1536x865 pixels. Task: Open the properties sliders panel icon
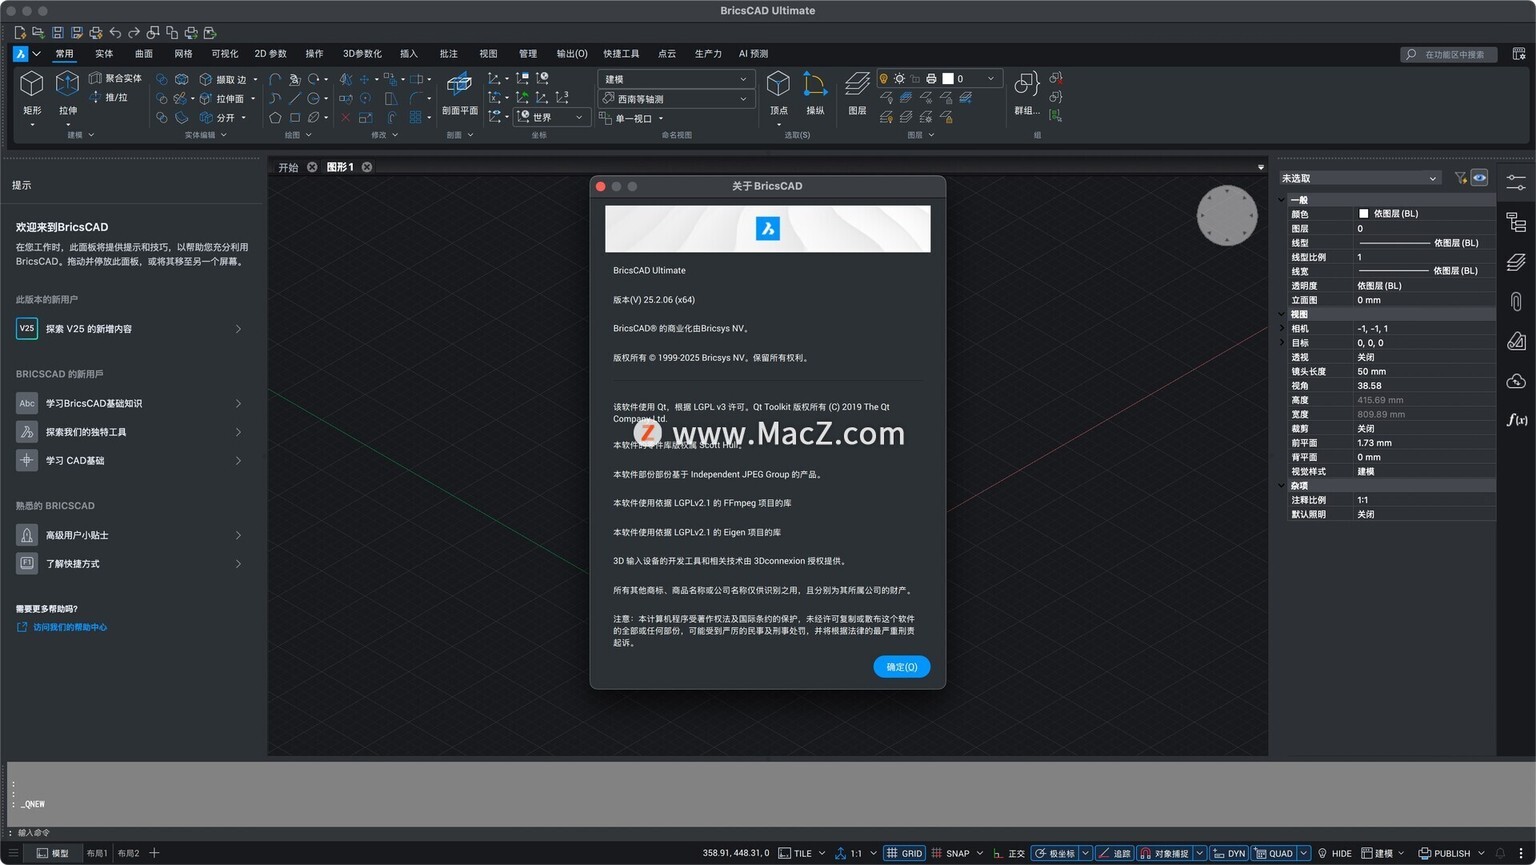(x=1516, y=181)
